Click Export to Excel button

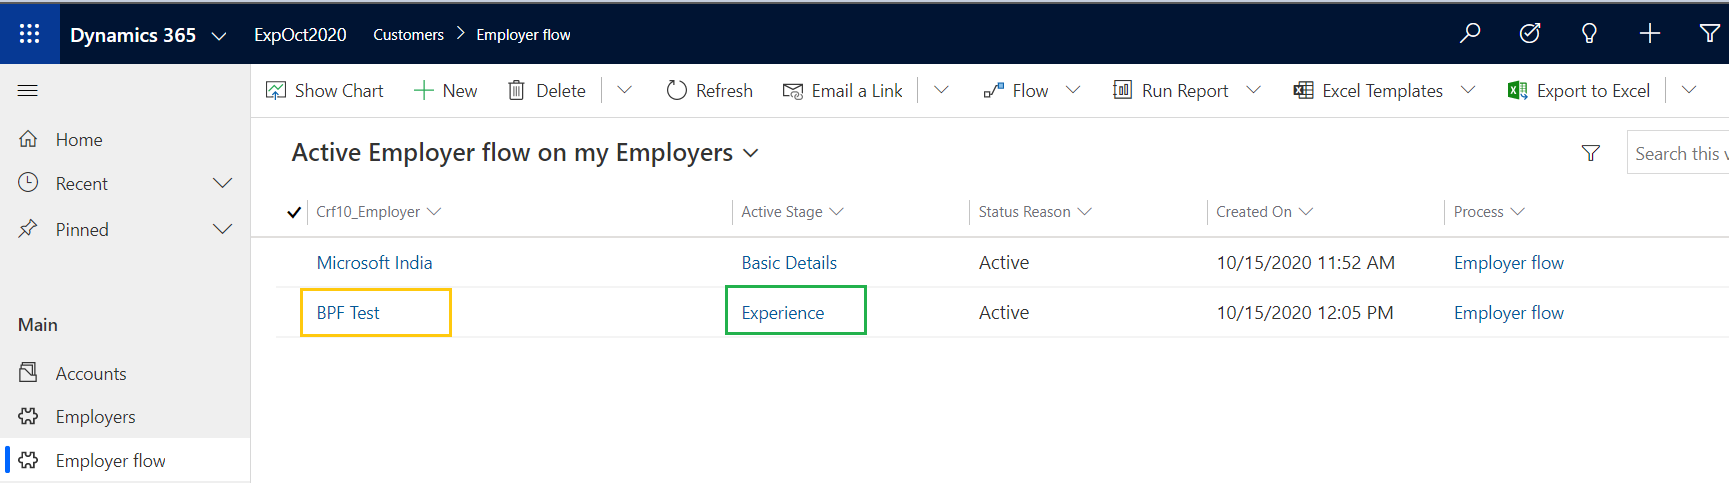pos(1579,91)
